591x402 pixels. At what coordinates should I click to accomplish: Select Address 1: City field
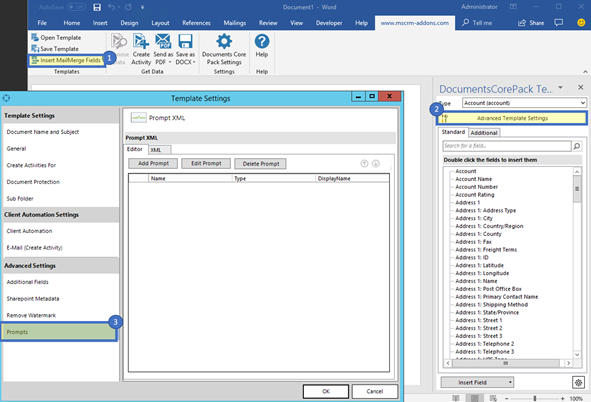(x=474, y=218)
